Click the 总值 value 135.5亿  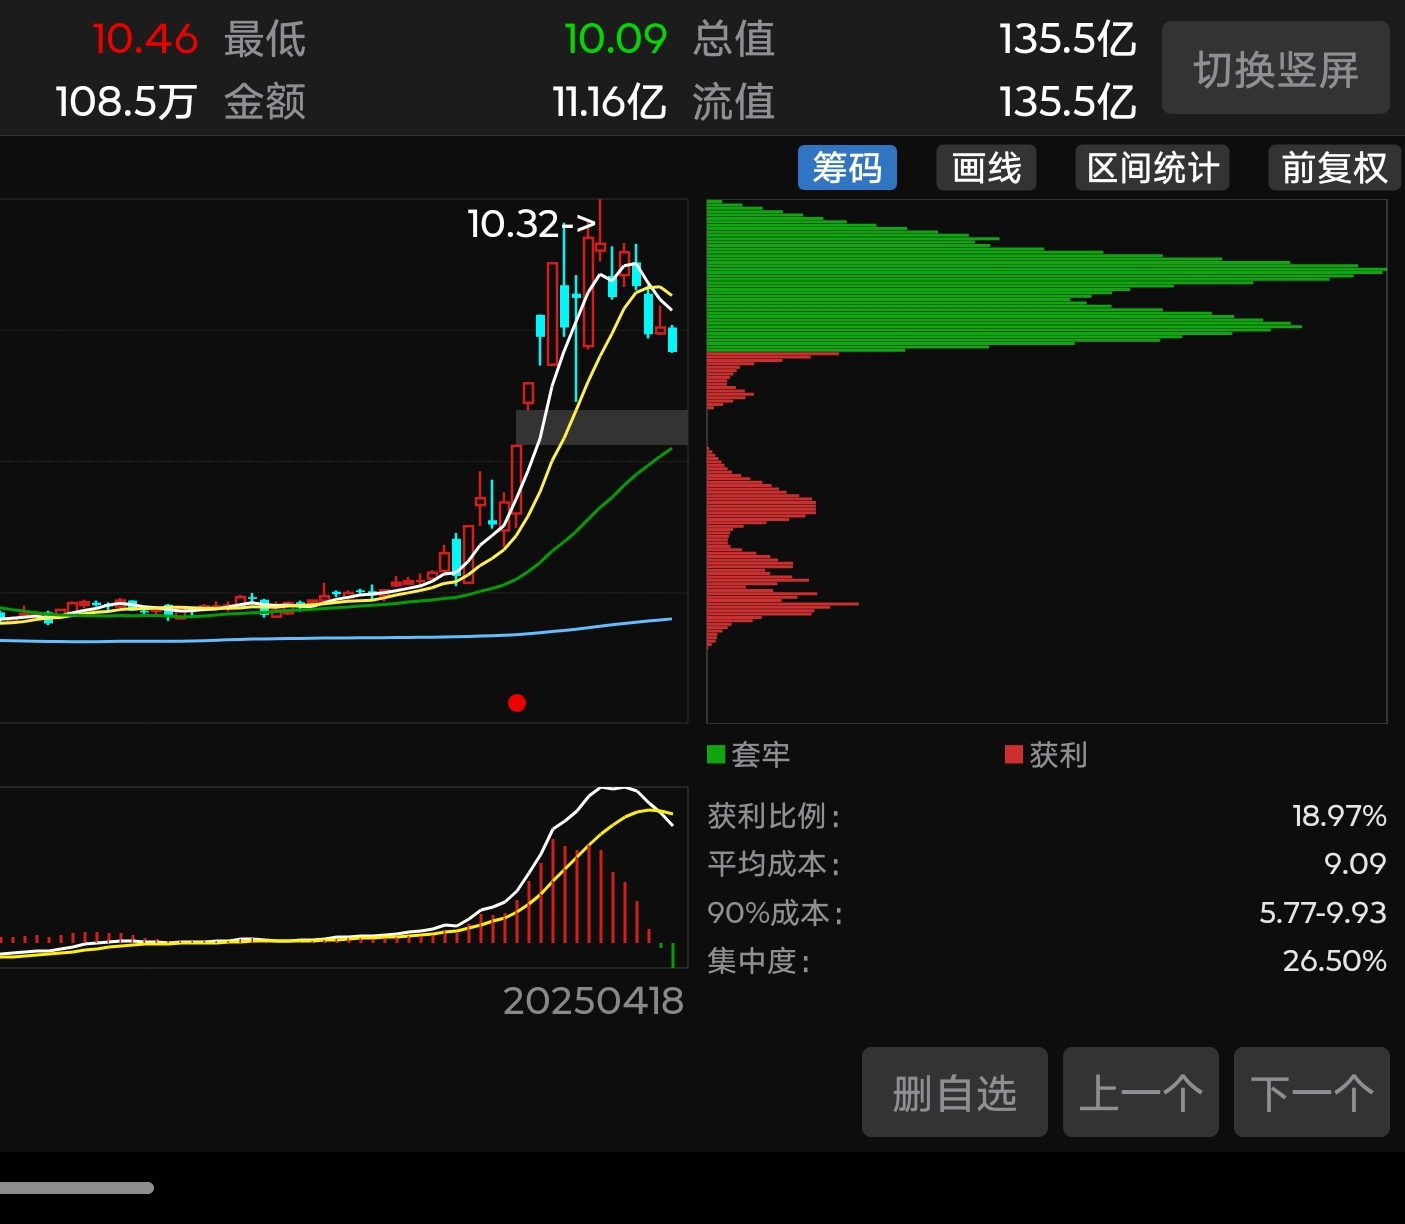1067,39
